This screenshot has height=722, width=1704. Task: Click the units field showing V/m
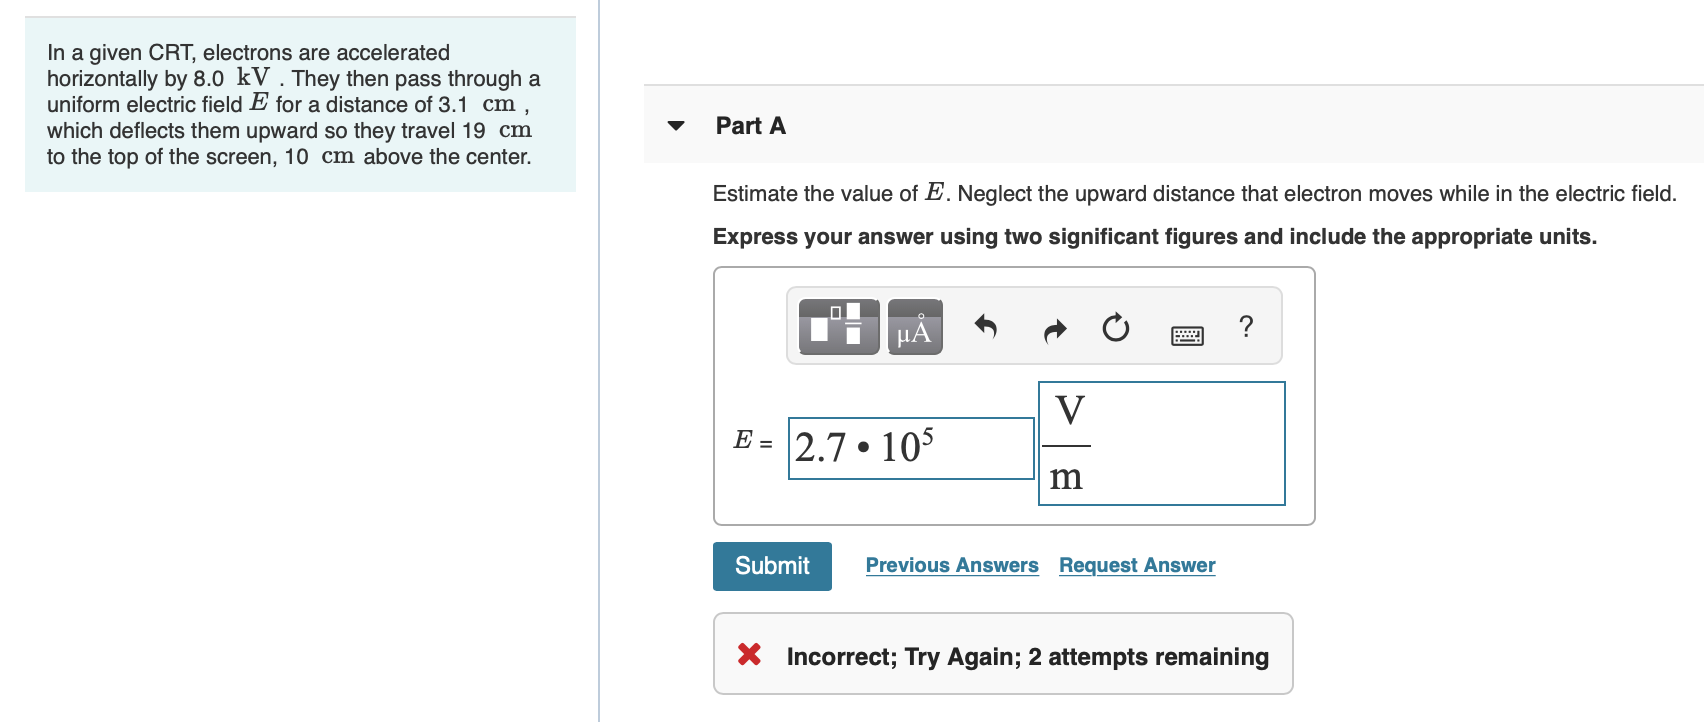click(1162, 443)
